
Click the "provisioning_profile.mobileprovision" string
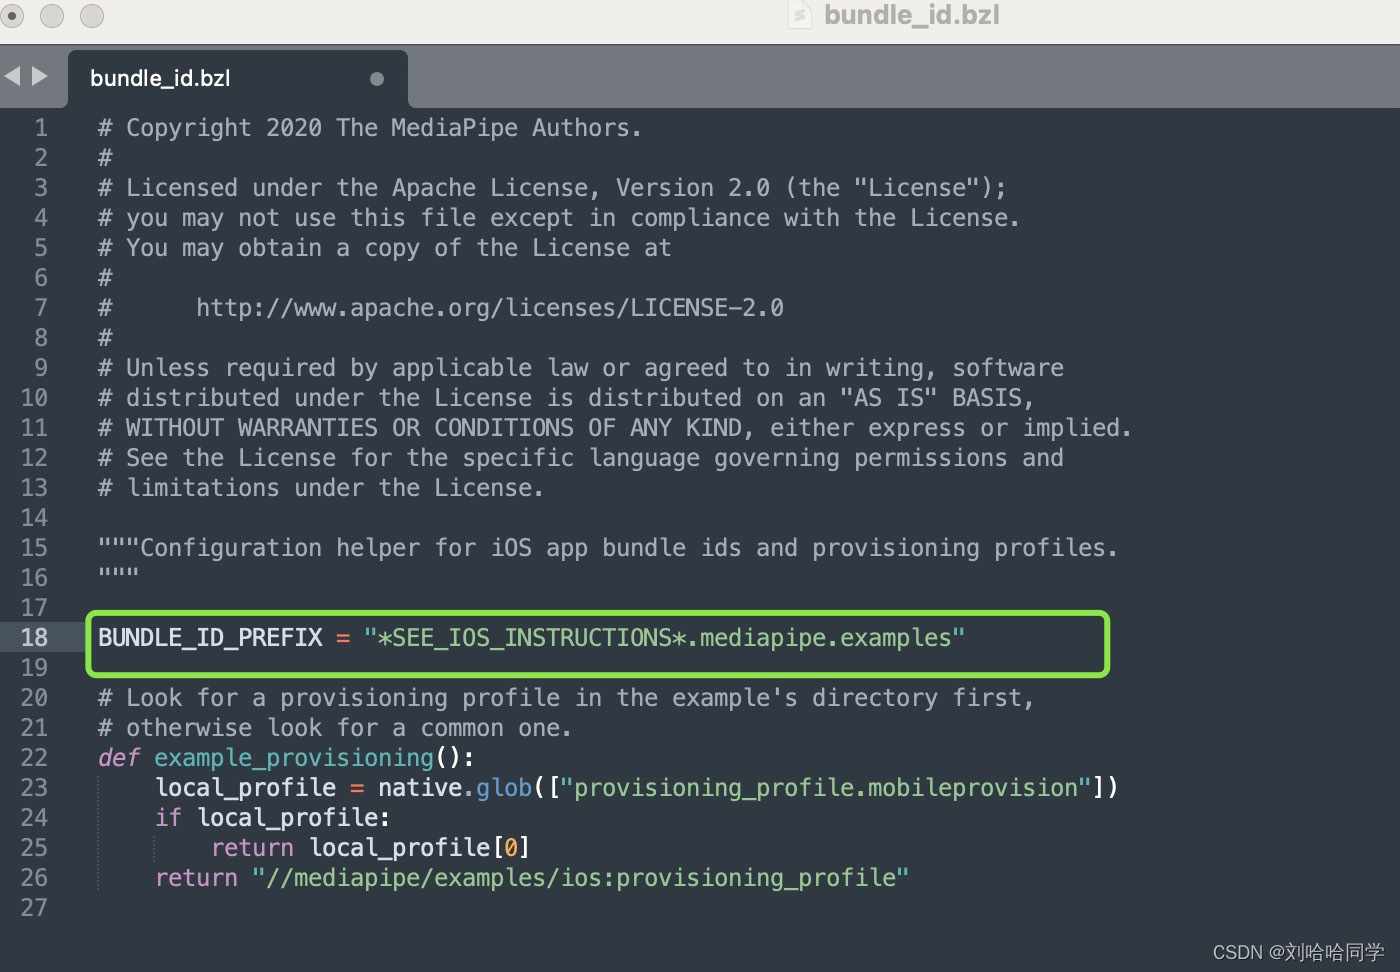coord(825,788)
